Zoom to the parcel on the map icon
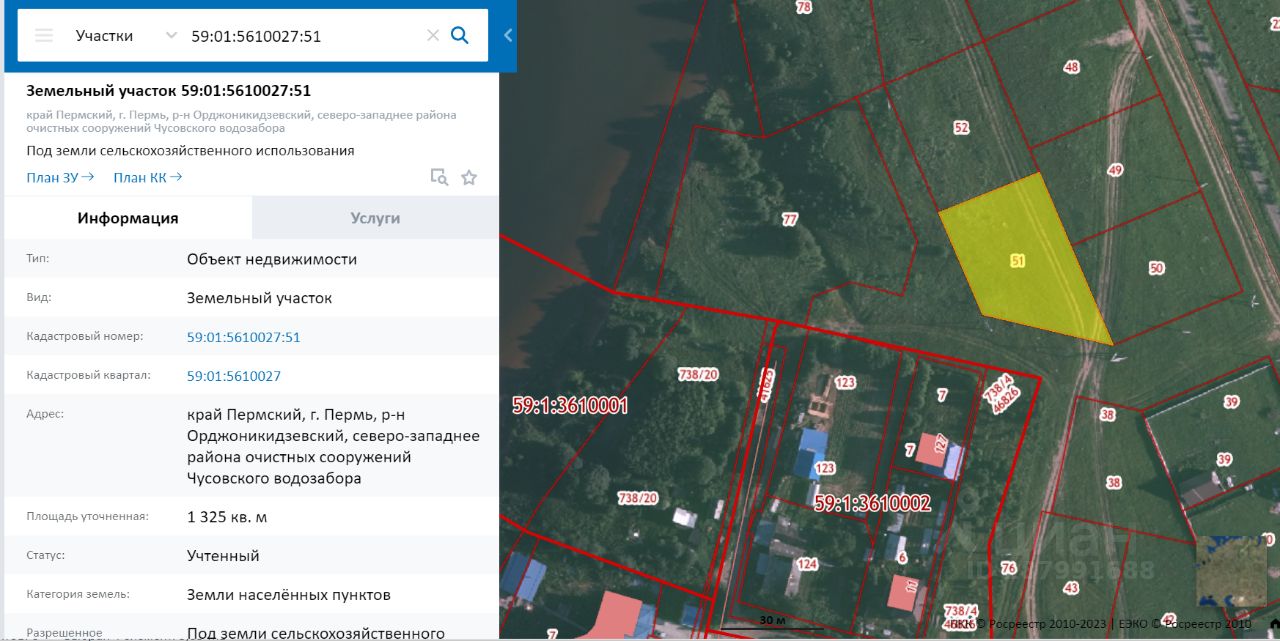 coord(439,177)
